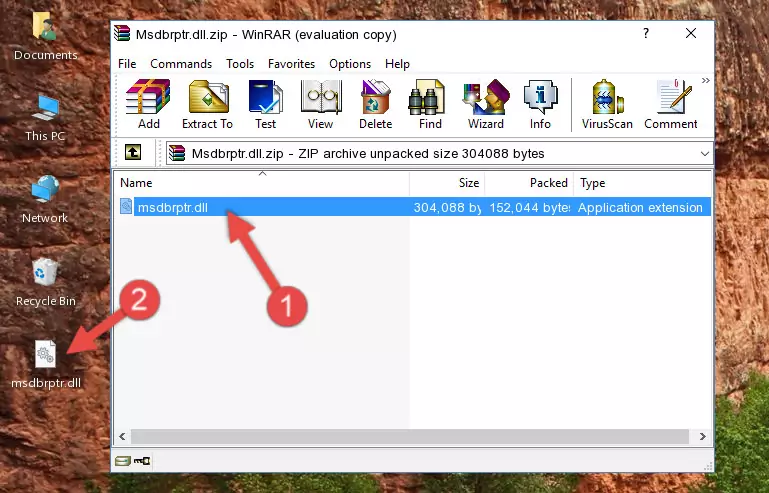The width and height of the screenshot is (769, 493).
Task: Open the Help menu
Action: pos(397,64)
